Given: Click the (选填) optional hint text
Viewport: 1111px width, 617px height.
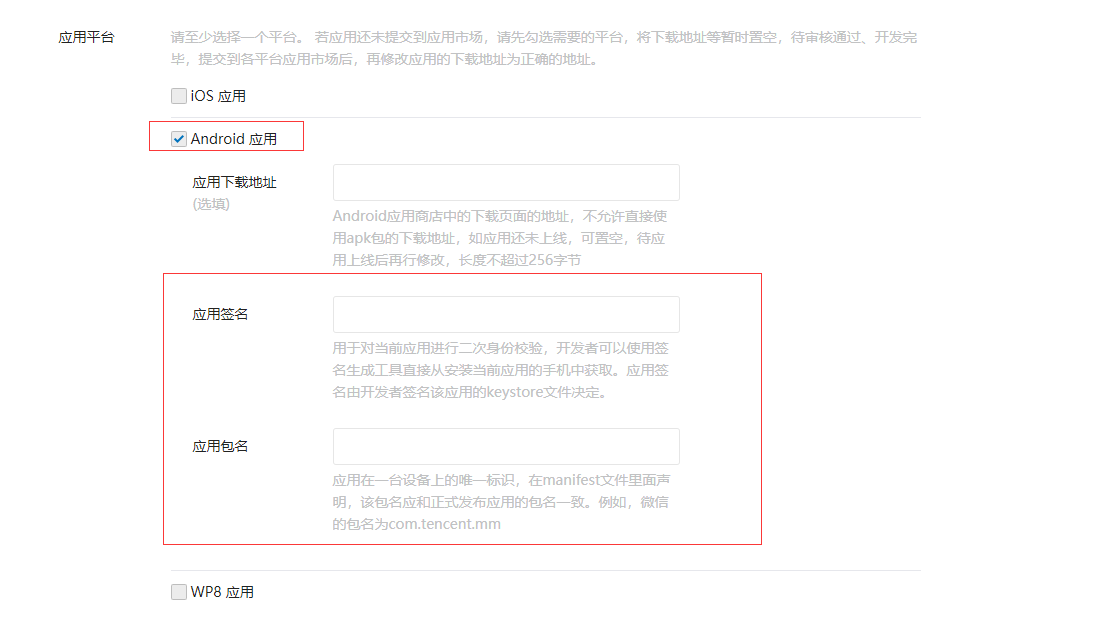Looking at the screenshot, I should coord(211,205).
